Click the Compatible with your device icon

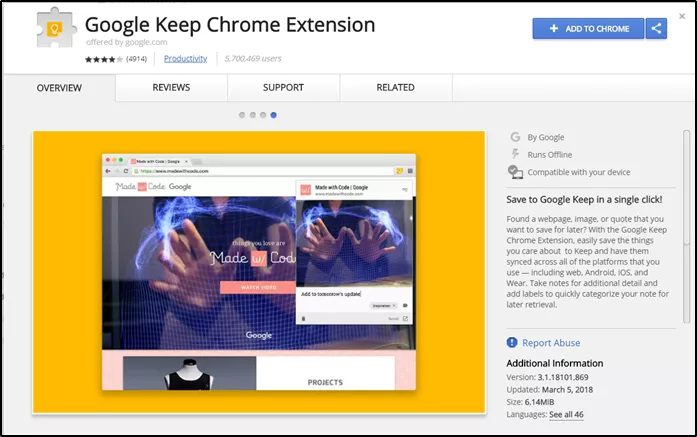[515, 172]
